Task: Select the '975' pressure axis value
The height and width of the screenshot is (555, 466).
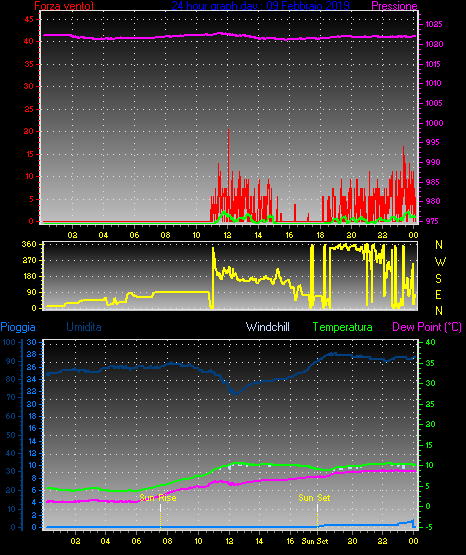Action: [432, 221]
